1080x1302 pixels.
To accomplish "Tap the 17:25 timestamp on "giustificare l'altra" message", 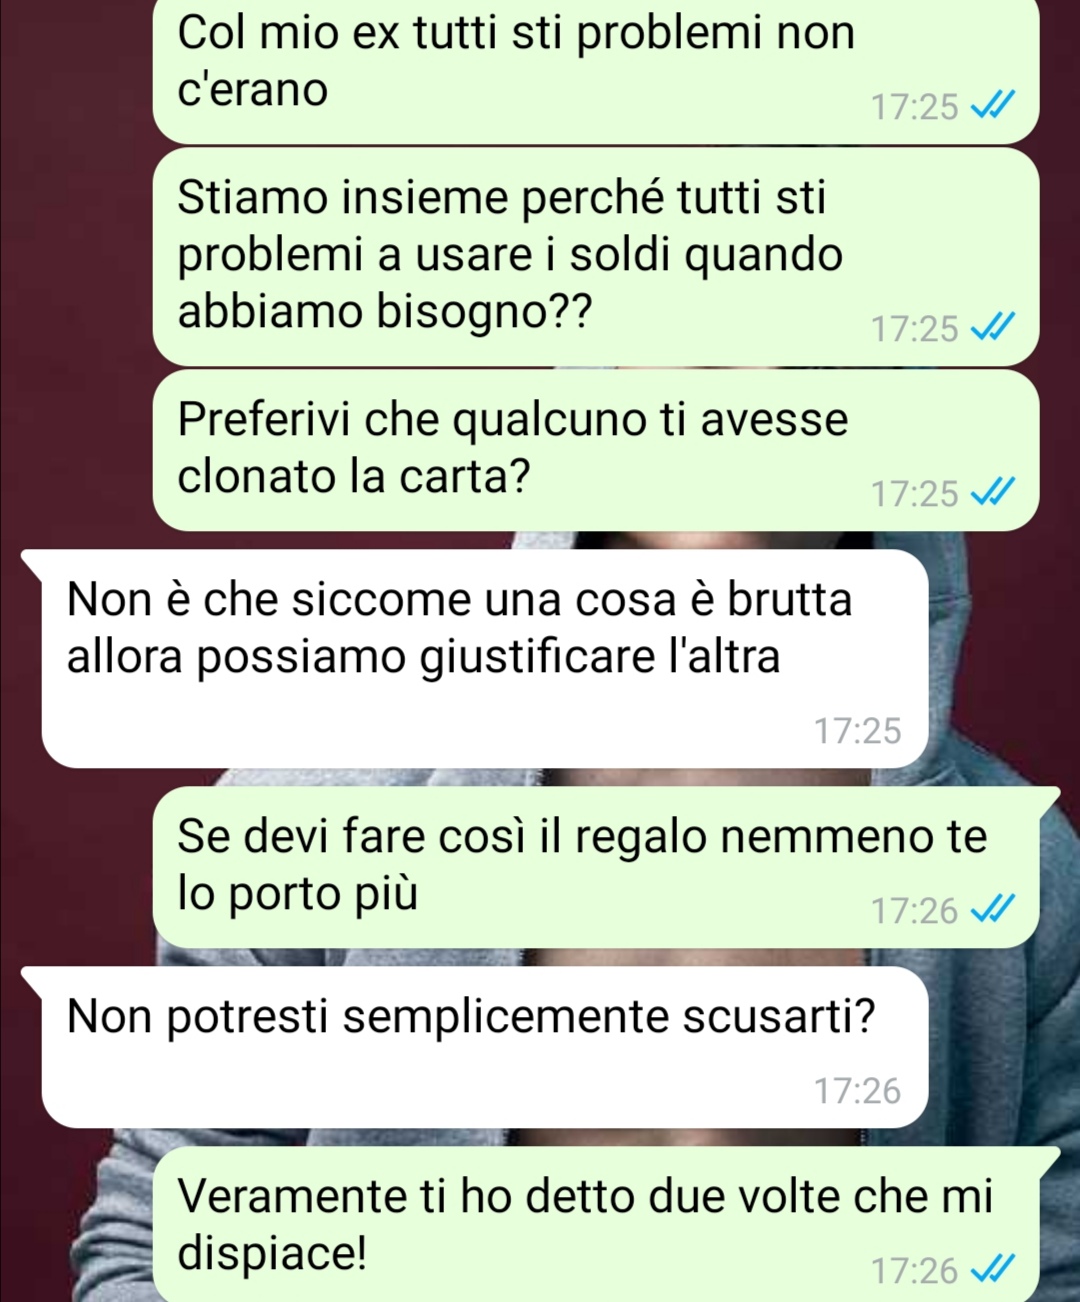I will (x=857, y=731).
